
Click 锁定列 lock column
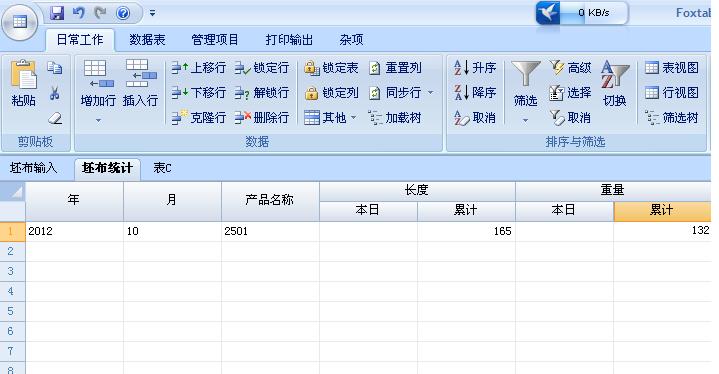click(331, 93)
